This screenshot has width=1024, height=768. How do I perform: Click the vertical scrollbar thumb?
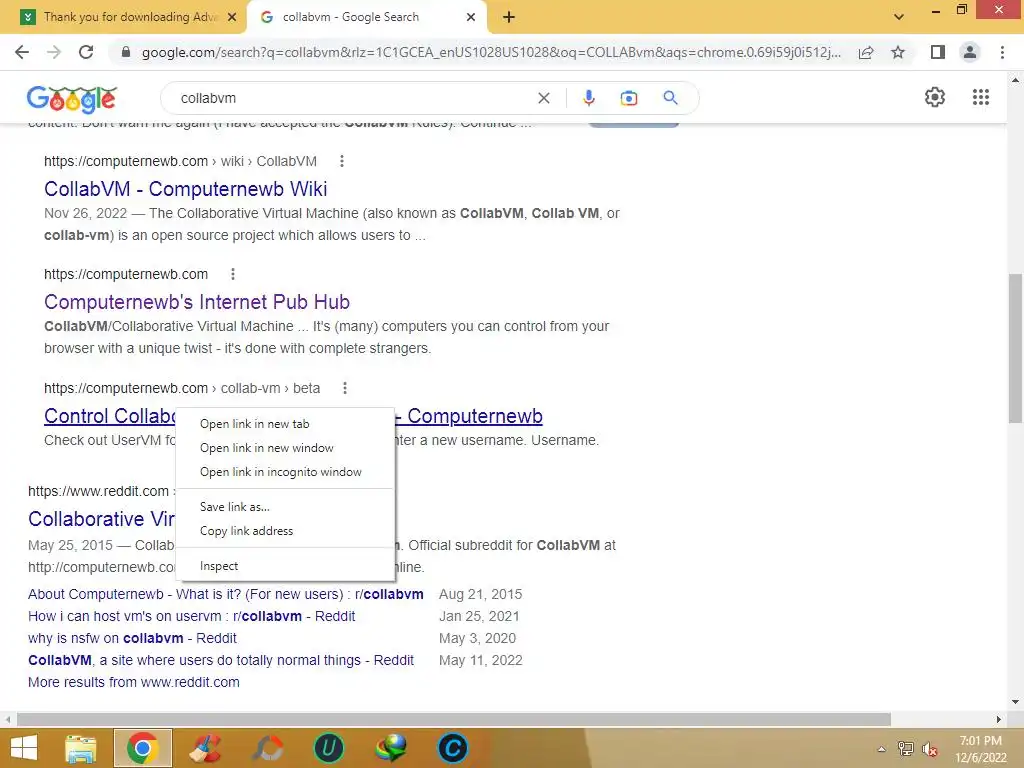(1015, 348)
